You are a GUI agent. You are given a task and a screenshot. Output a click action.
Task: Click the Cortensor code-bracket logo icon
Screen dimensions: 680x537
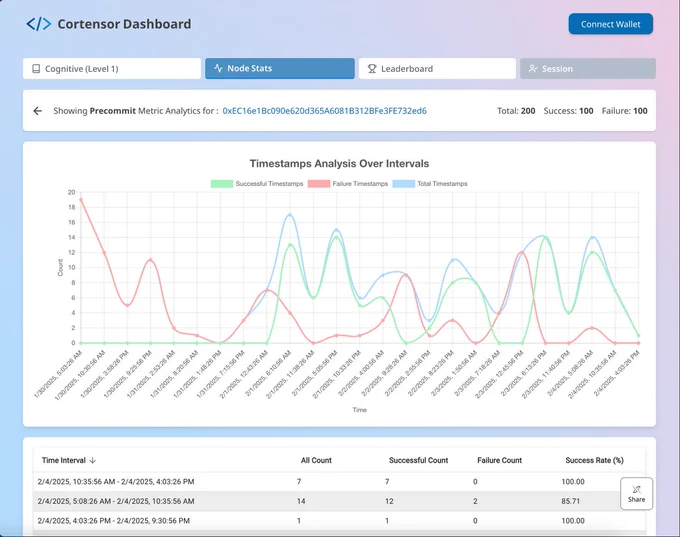[39, 24]
